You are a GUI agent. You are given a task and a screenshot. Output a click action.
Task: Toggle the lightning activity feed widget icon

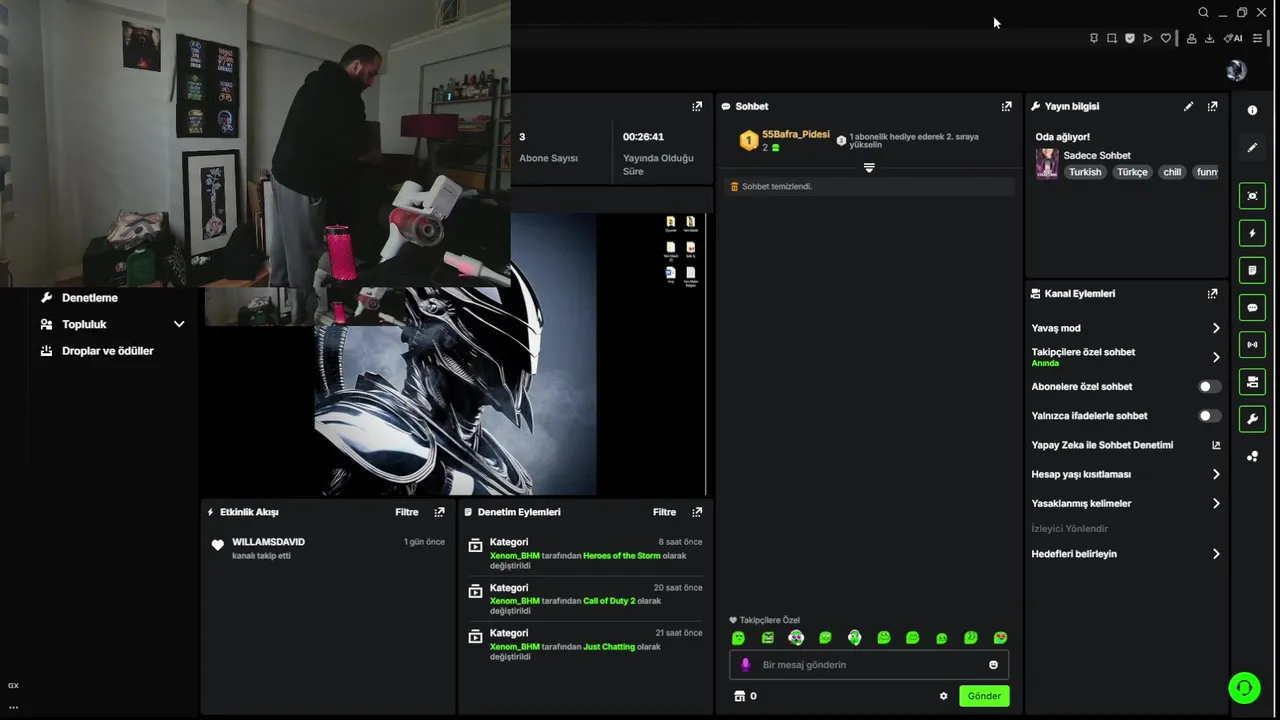point(1252,233)
